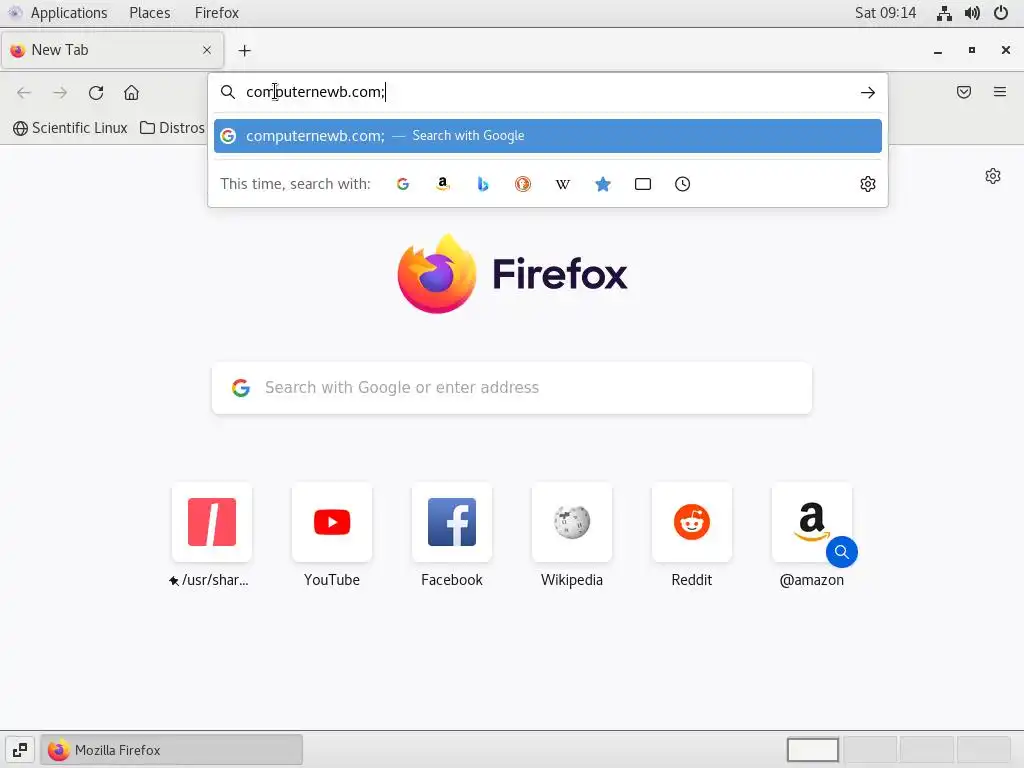Screen dimensions: 1024x768
Task: Open the @amazon search shortcut tile
Action: point(812,522)
